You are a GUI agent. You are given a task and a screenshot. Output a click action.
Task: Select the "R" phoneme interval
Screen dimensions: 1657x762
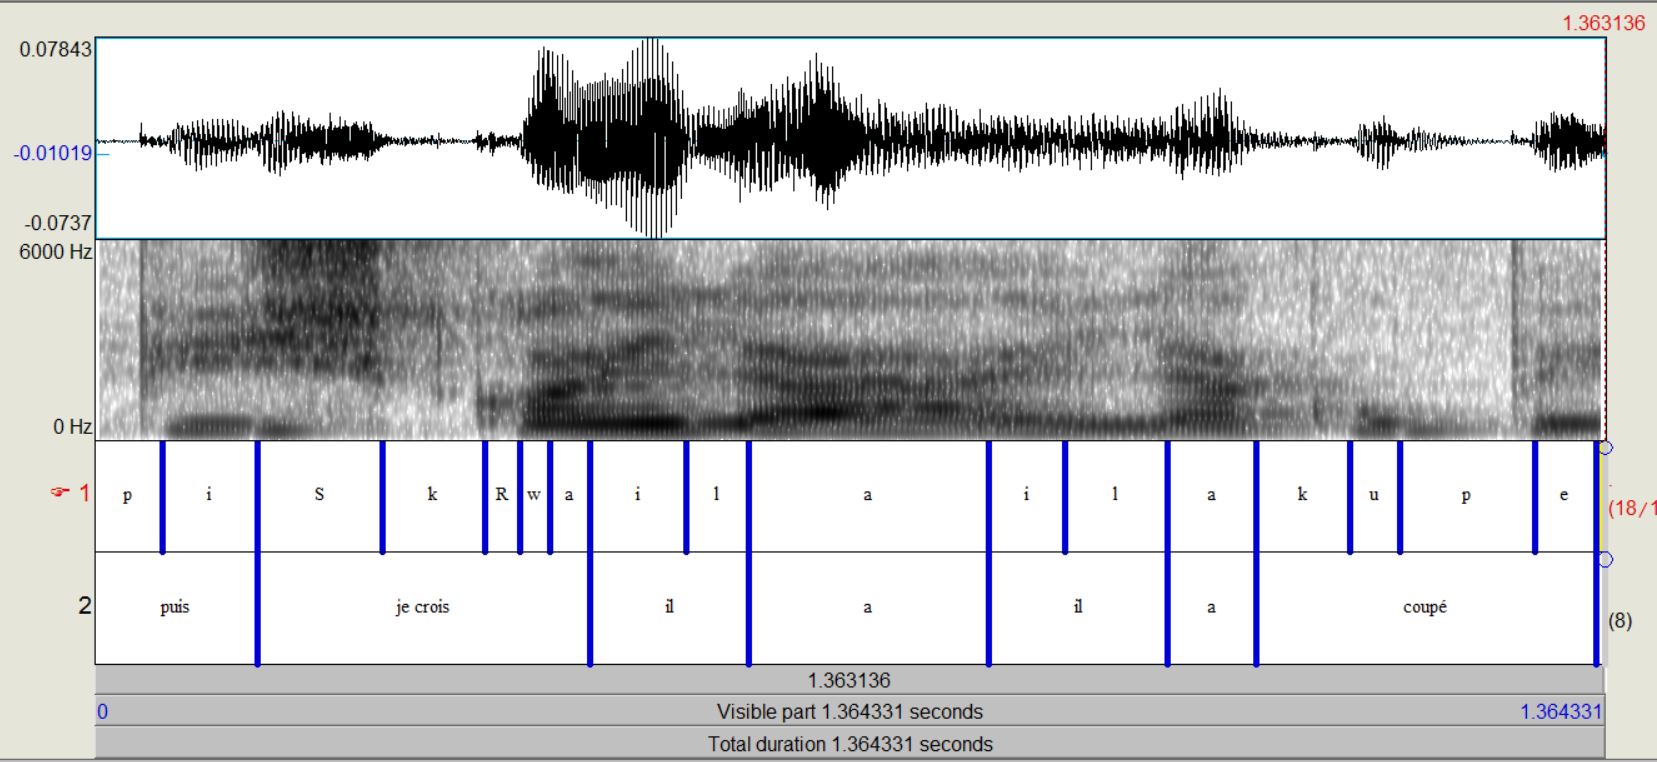(501, 495)
